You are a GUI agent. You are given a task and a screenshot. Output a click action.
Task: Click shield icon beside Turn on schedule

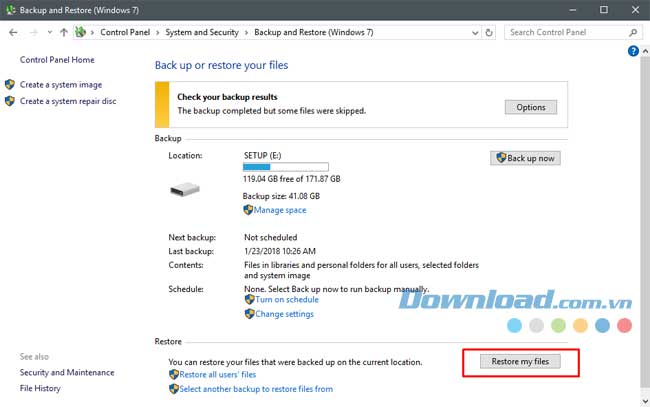pyautogui.click(x=250, y=299)
